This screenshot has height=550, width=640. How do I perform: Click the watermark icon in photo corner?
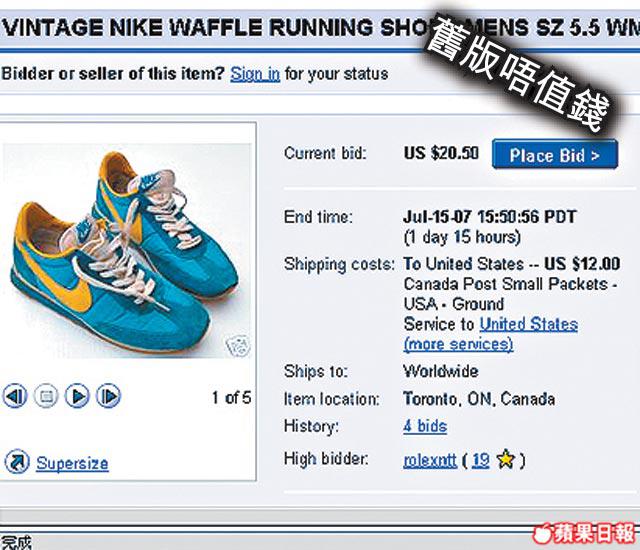pyautogui.click(x=240, y=346)
